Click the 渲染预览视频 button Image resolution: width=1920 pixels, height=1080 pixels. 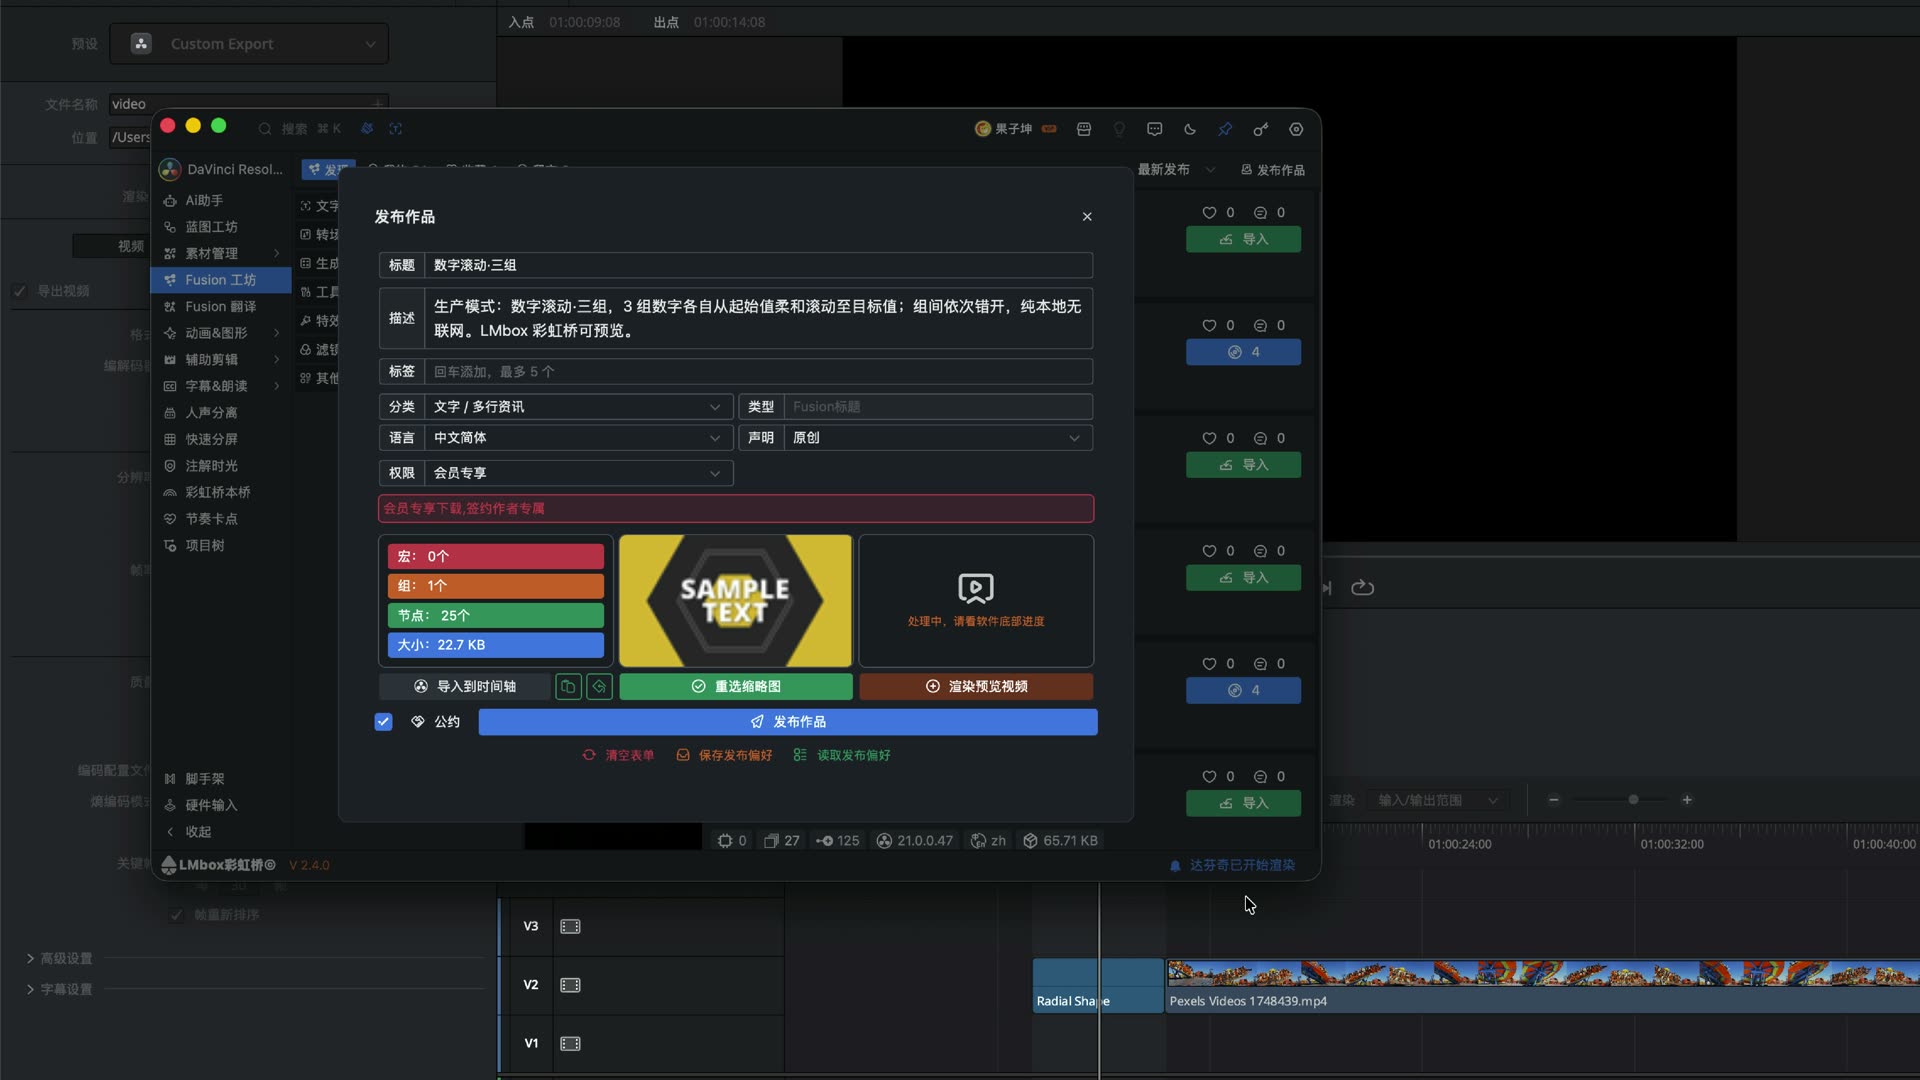tap(976, 687)
